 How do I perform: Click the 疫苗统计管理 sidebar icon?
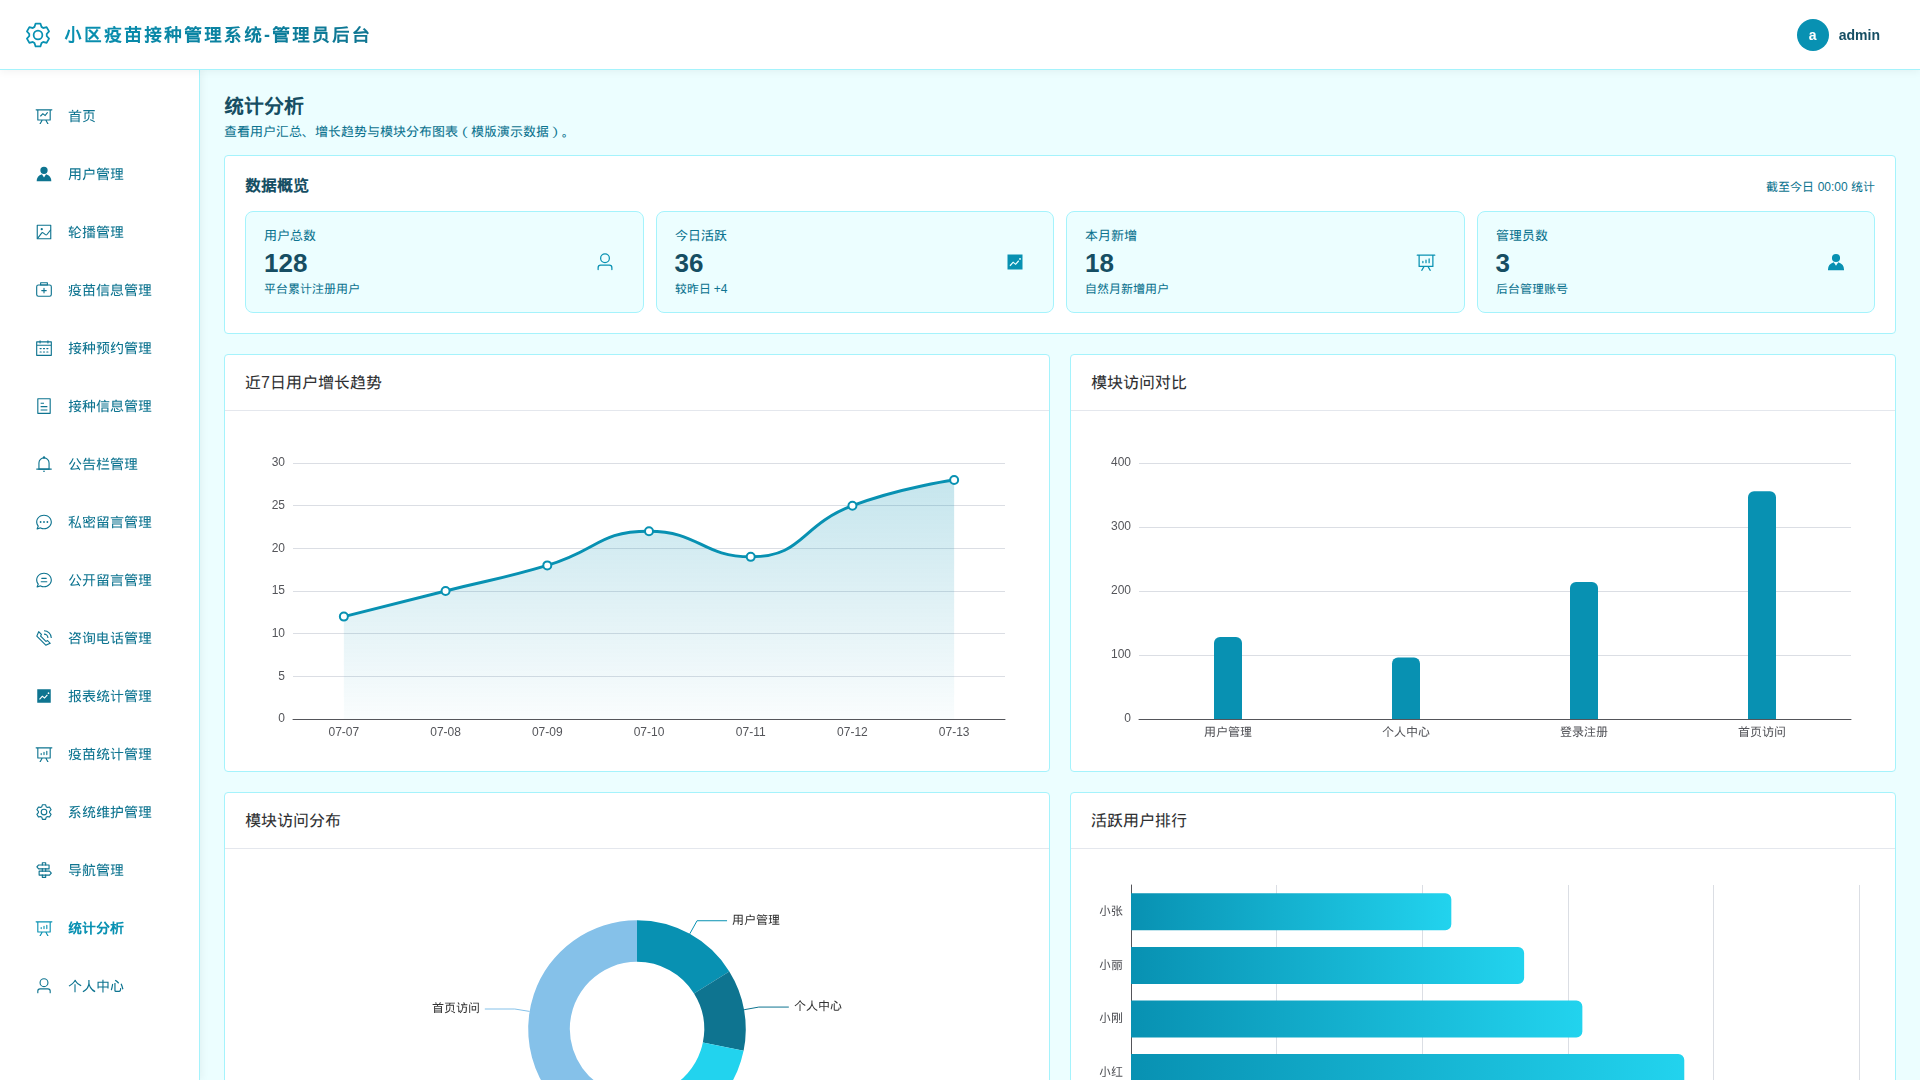click(44, 754)
